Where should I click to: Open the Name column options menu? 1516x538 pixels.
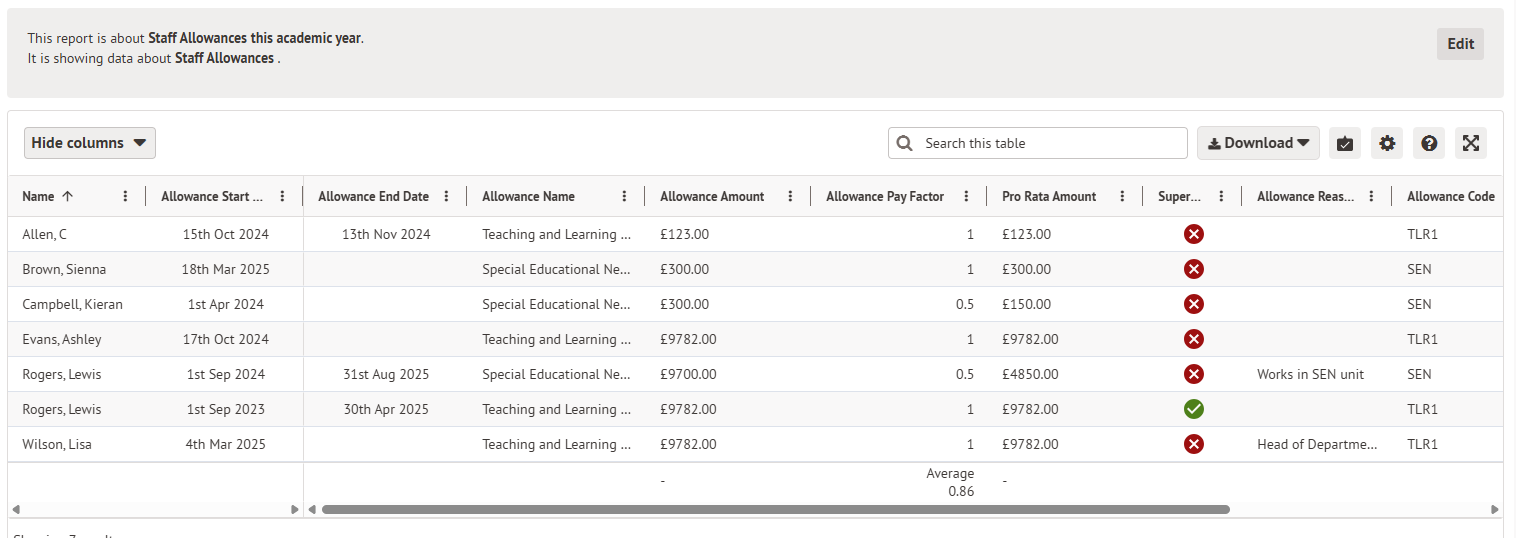tap(125, 197)
